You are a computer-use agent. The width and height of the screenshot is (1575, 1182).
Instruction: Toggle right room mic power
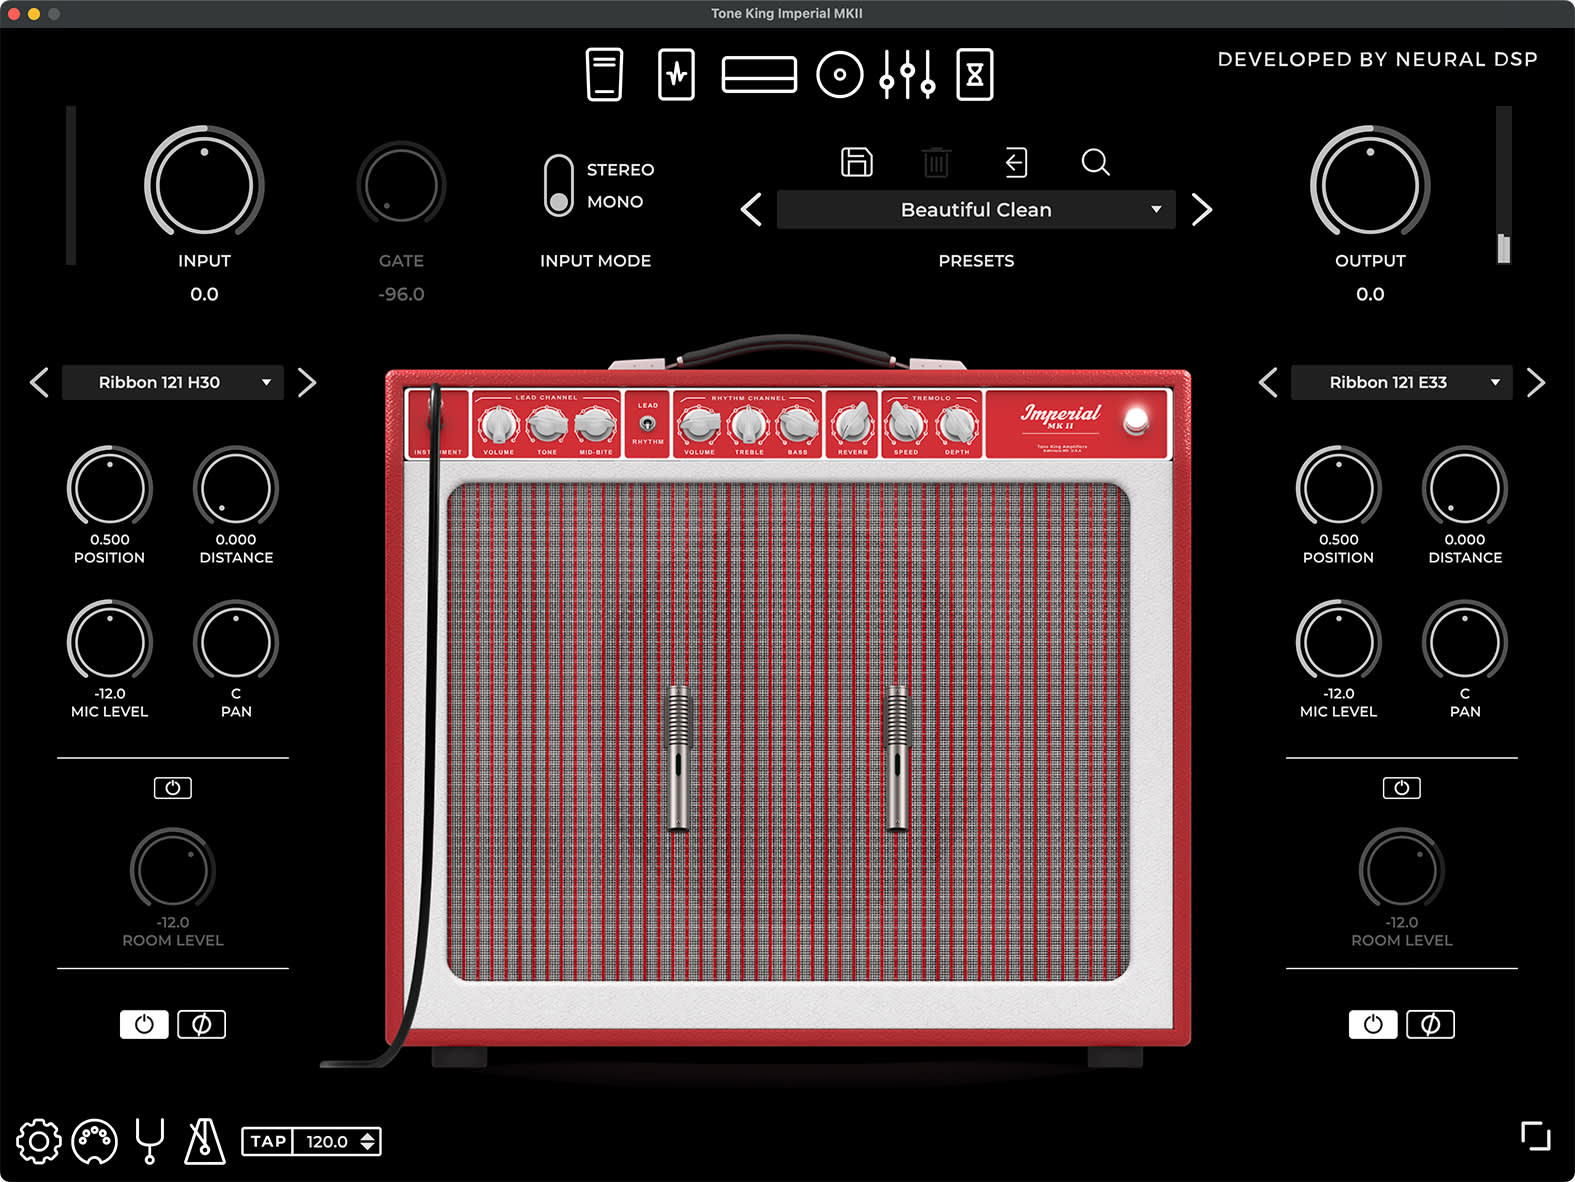pyautogui.click(x=1402, y=788)
